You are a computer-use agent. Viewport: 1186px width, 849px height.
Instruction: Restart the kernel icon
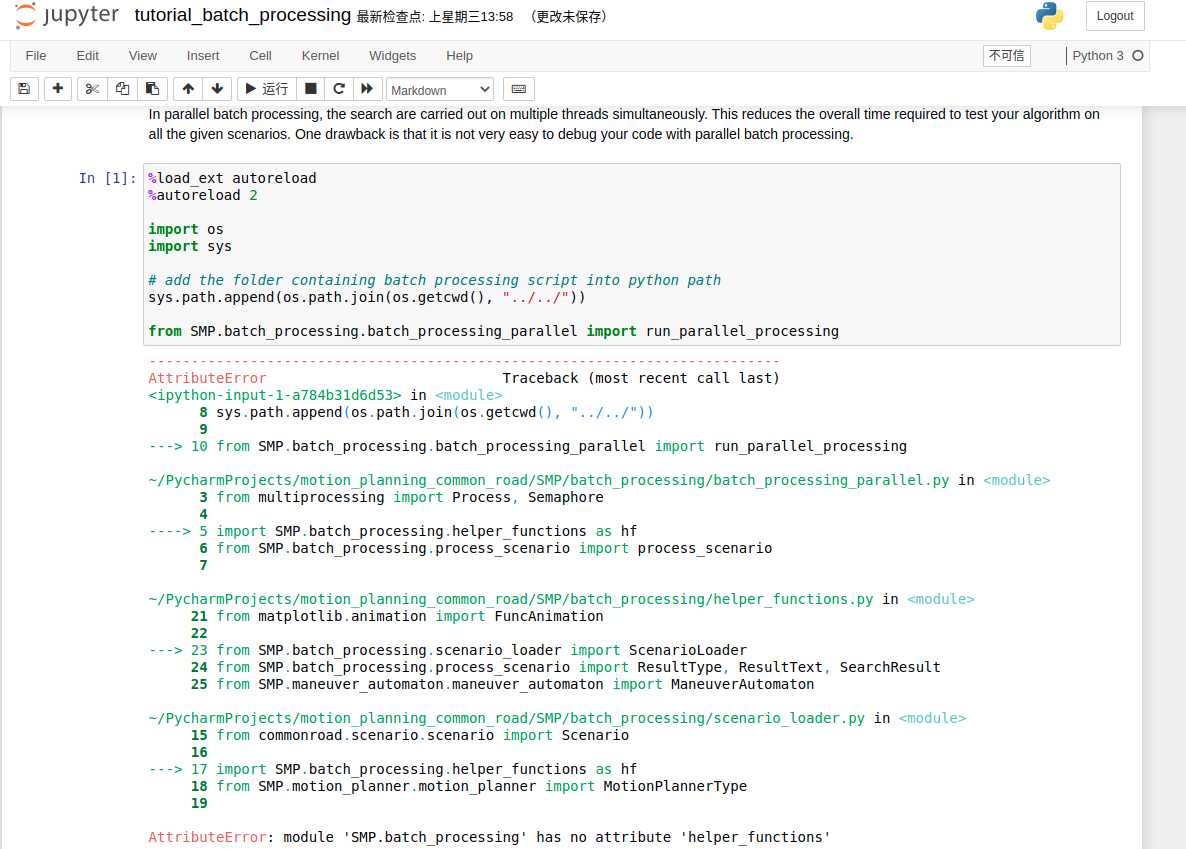pos(339,89)
